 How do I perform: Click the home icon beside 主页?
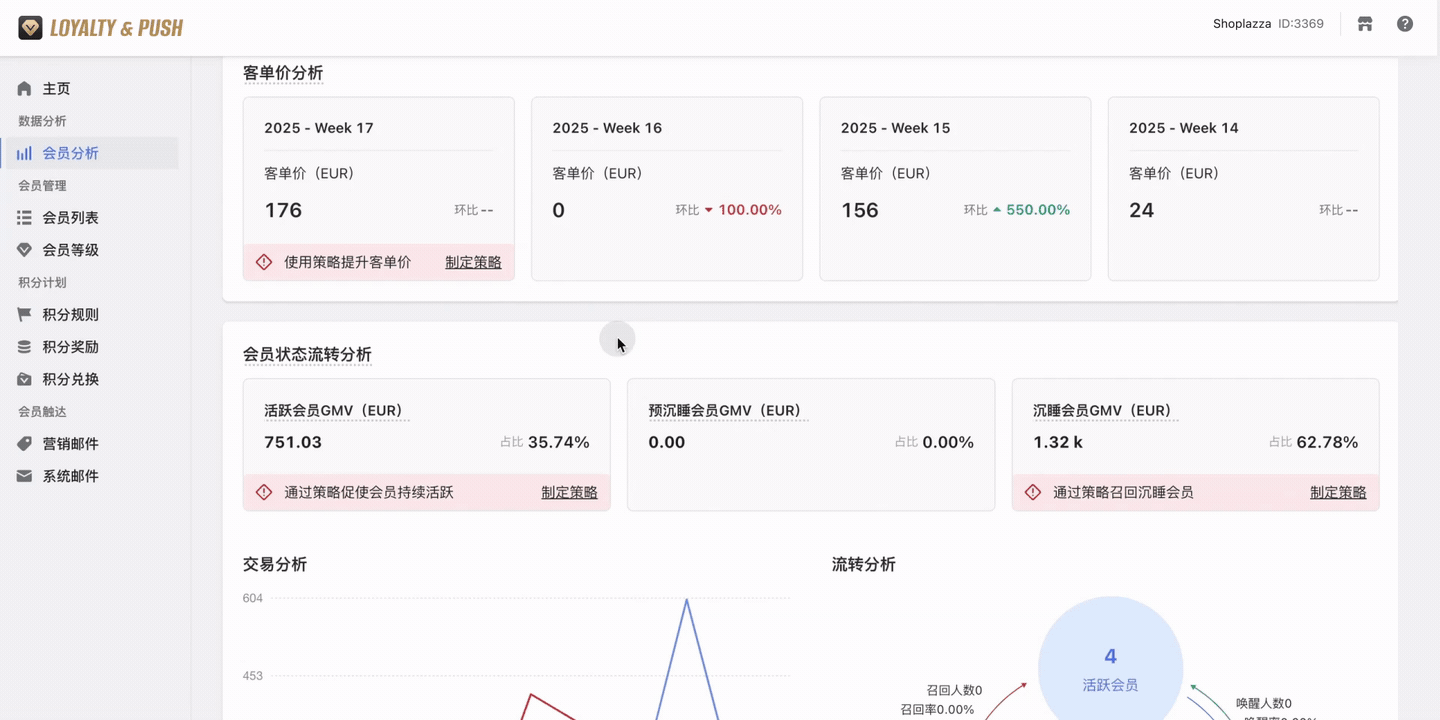[x=25, y=88]
